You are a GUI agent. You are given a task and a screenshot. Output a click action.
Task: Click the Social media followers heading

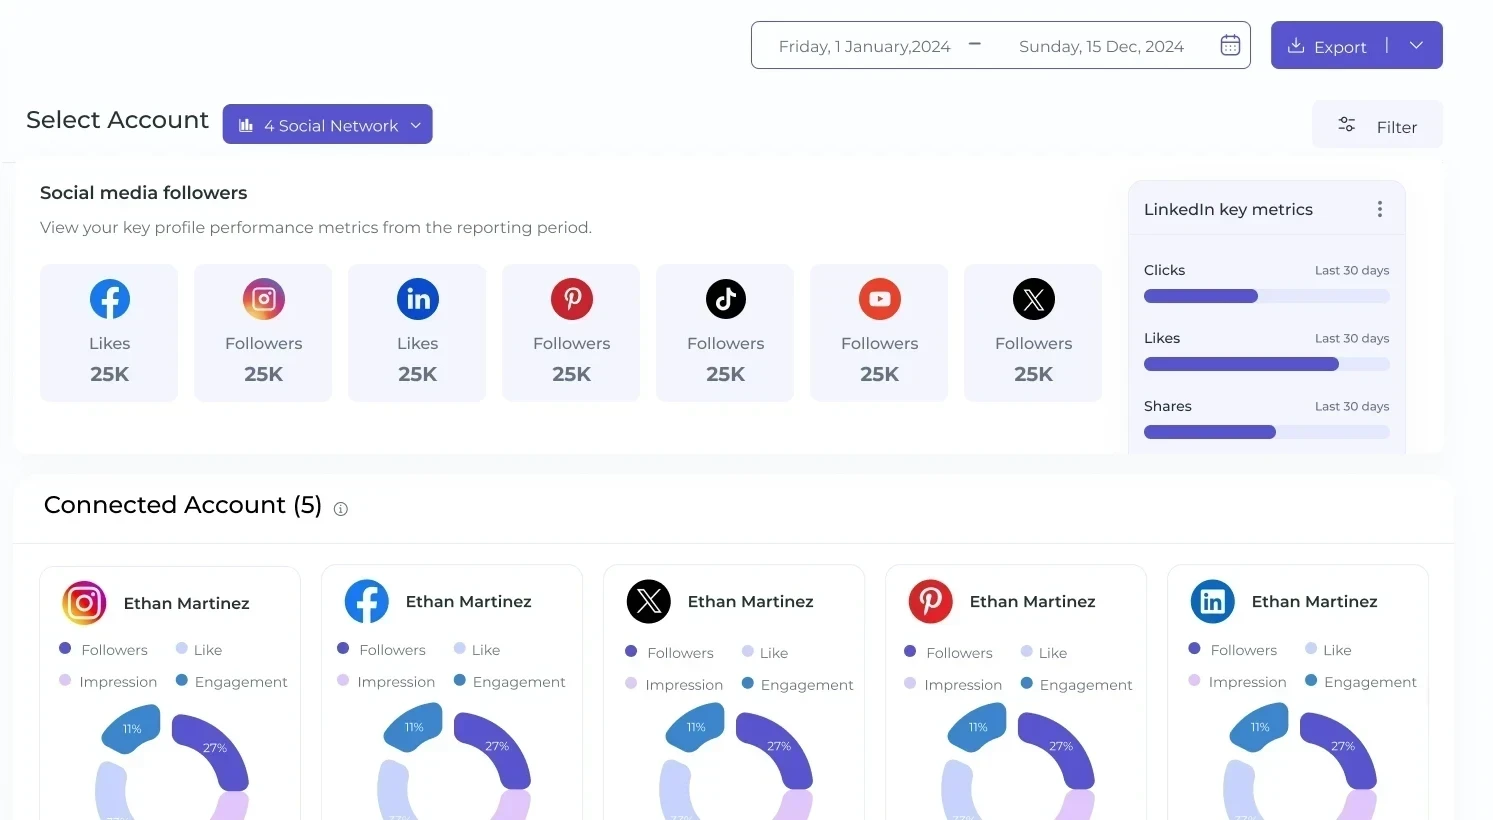point(143,192)
